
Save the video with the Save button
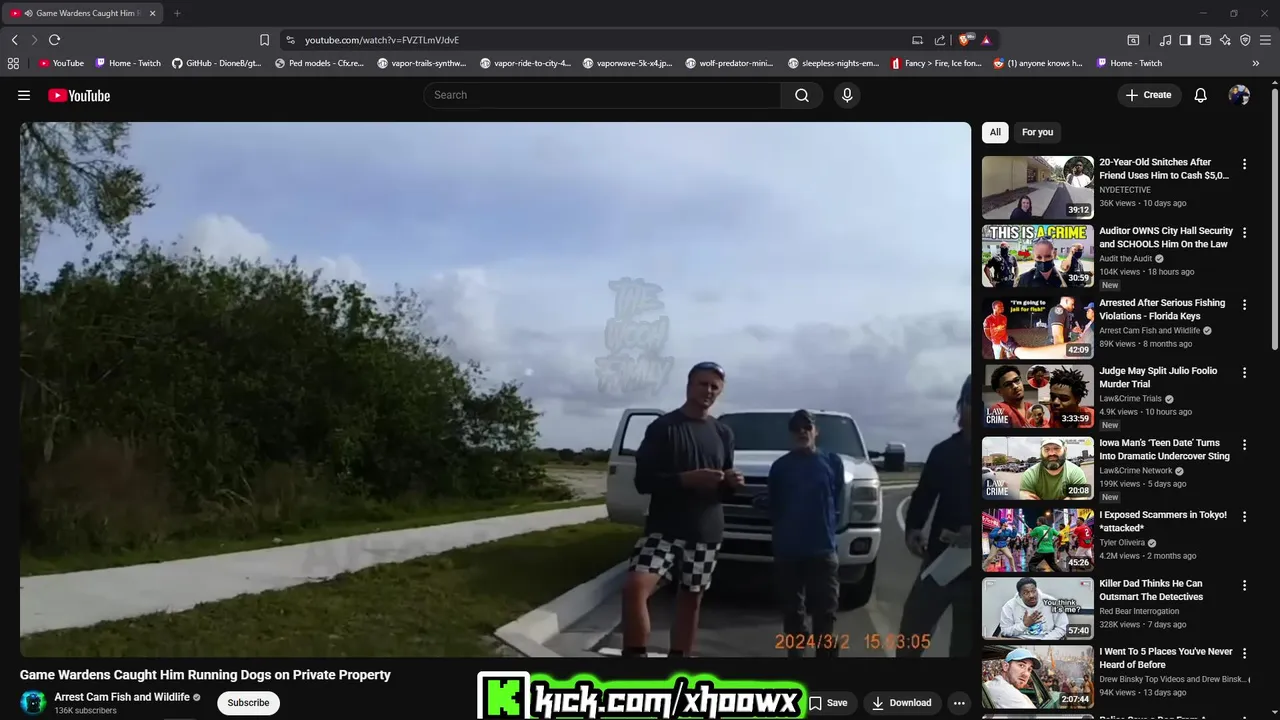coord(828,703)
